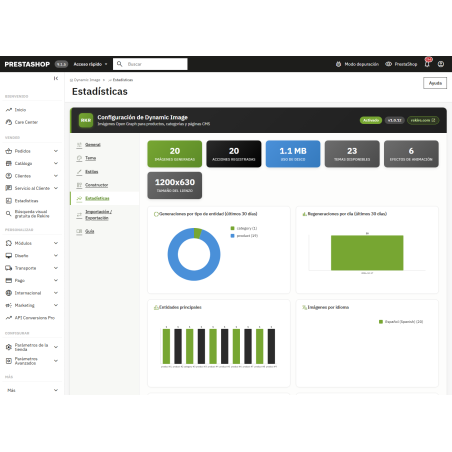Click the Modo depuración link
Viewport: 452px width, 452px height.
(x=361, y=64)
